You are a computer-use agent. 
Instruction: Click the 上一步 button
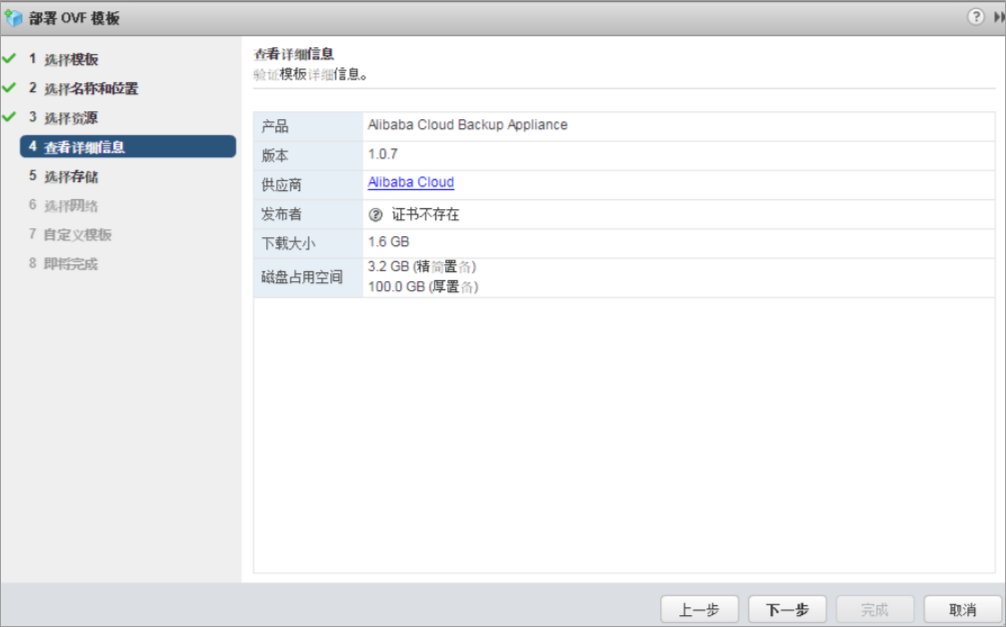[699, 609]
